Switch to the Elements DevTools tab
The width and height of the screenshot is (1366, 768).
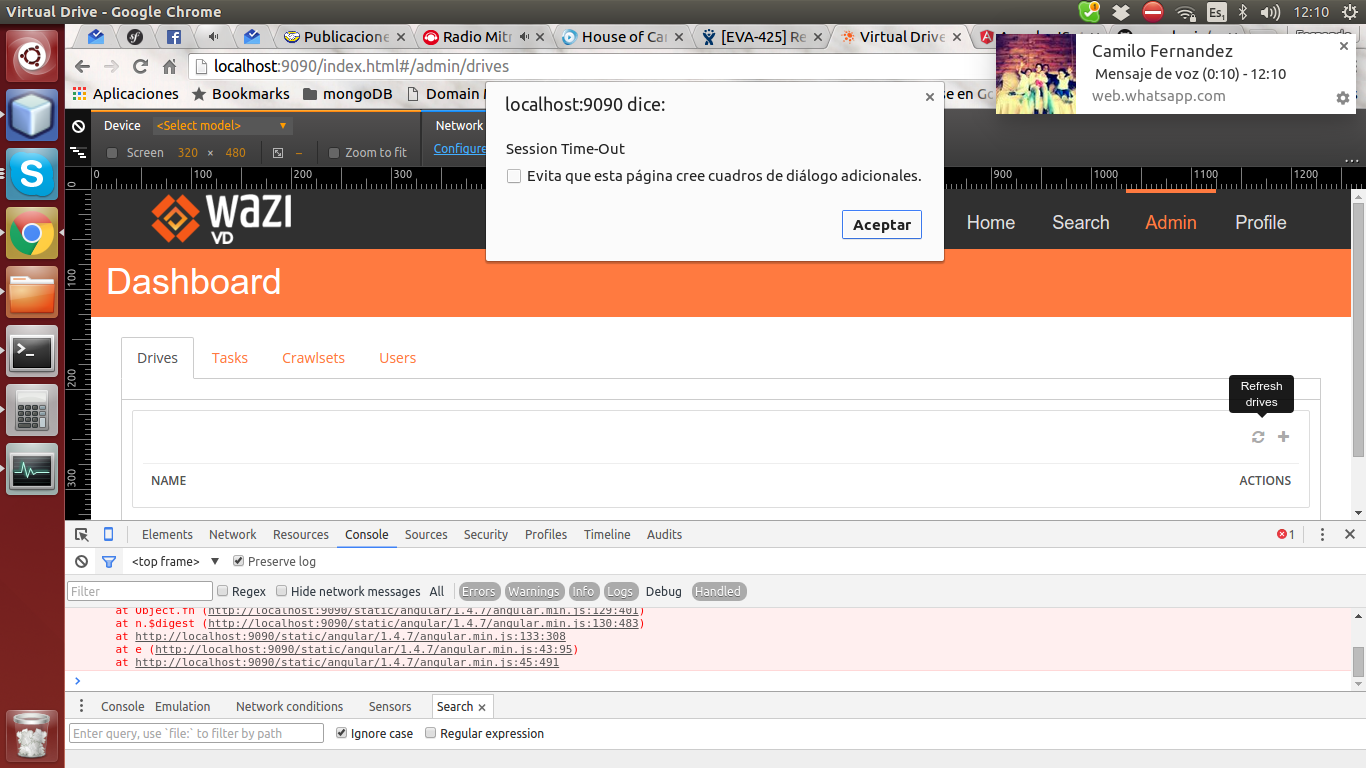coord(167,535)
